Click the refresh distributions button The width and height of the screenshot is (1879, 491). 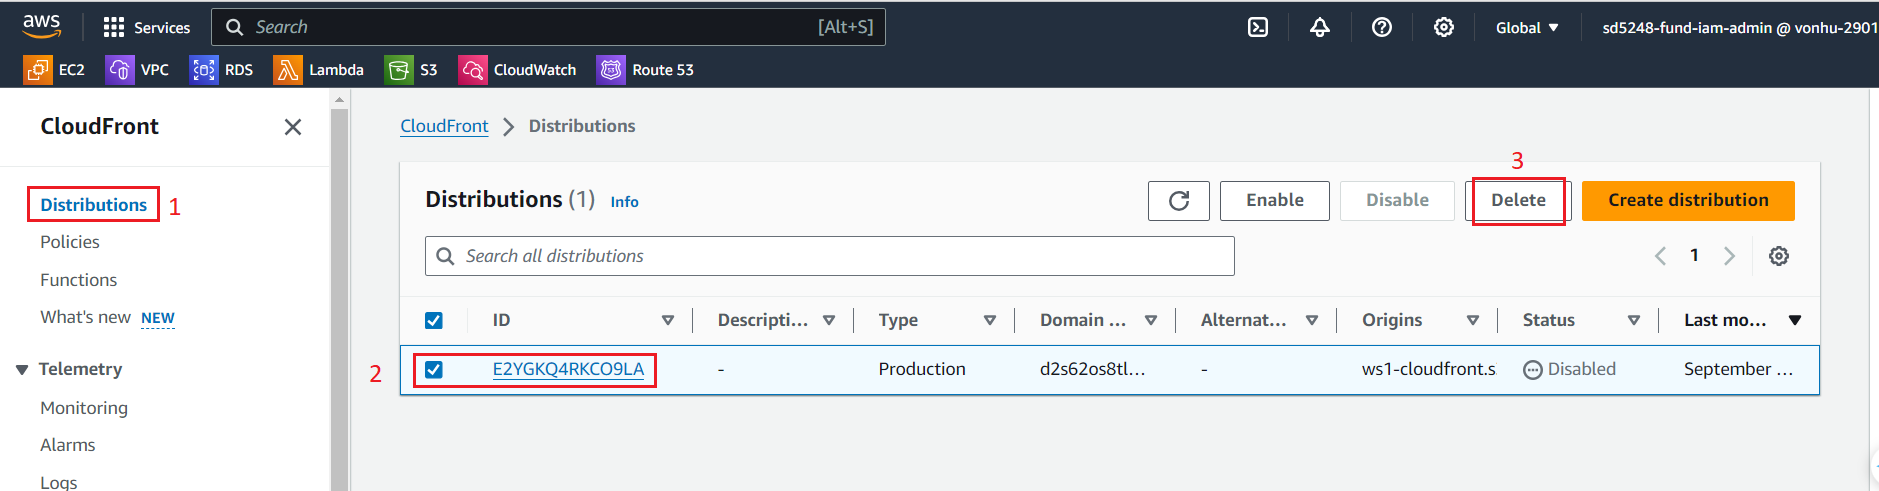pyautogui.click(x=1179, y=201)
